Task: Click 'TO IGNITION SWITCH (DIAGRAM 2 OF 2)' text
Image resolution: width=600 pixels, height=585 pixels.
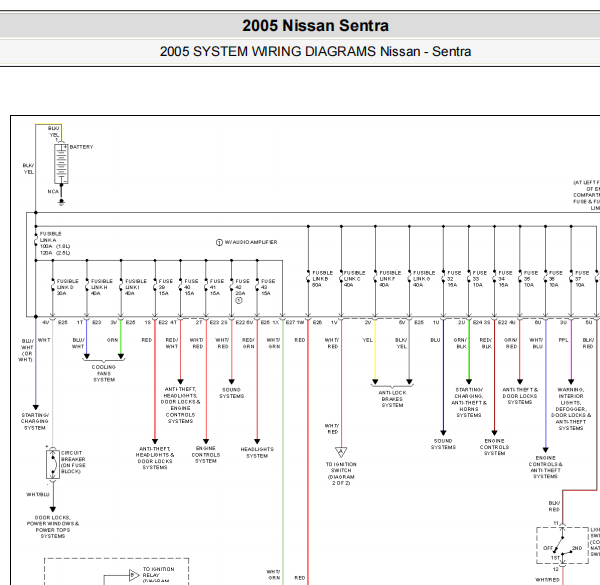Action: (x=341, y=474)
